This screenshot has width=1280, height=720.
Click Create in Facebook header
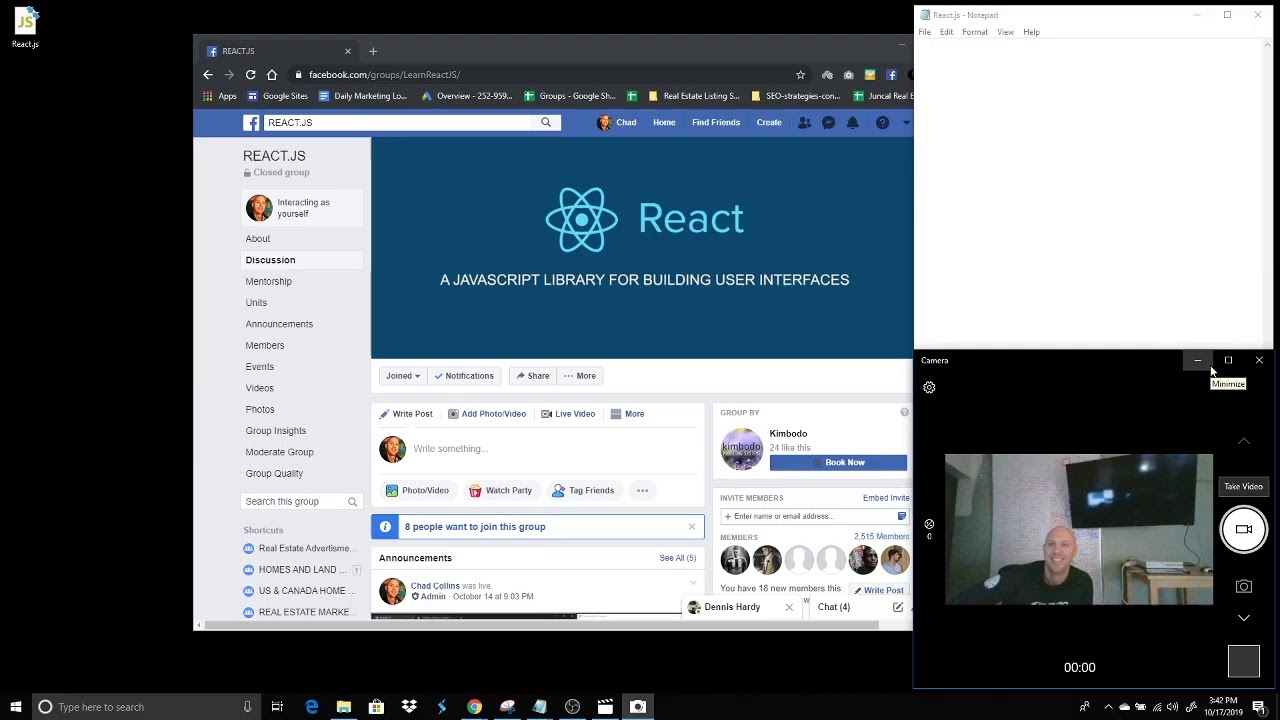[x=769, y=122]
